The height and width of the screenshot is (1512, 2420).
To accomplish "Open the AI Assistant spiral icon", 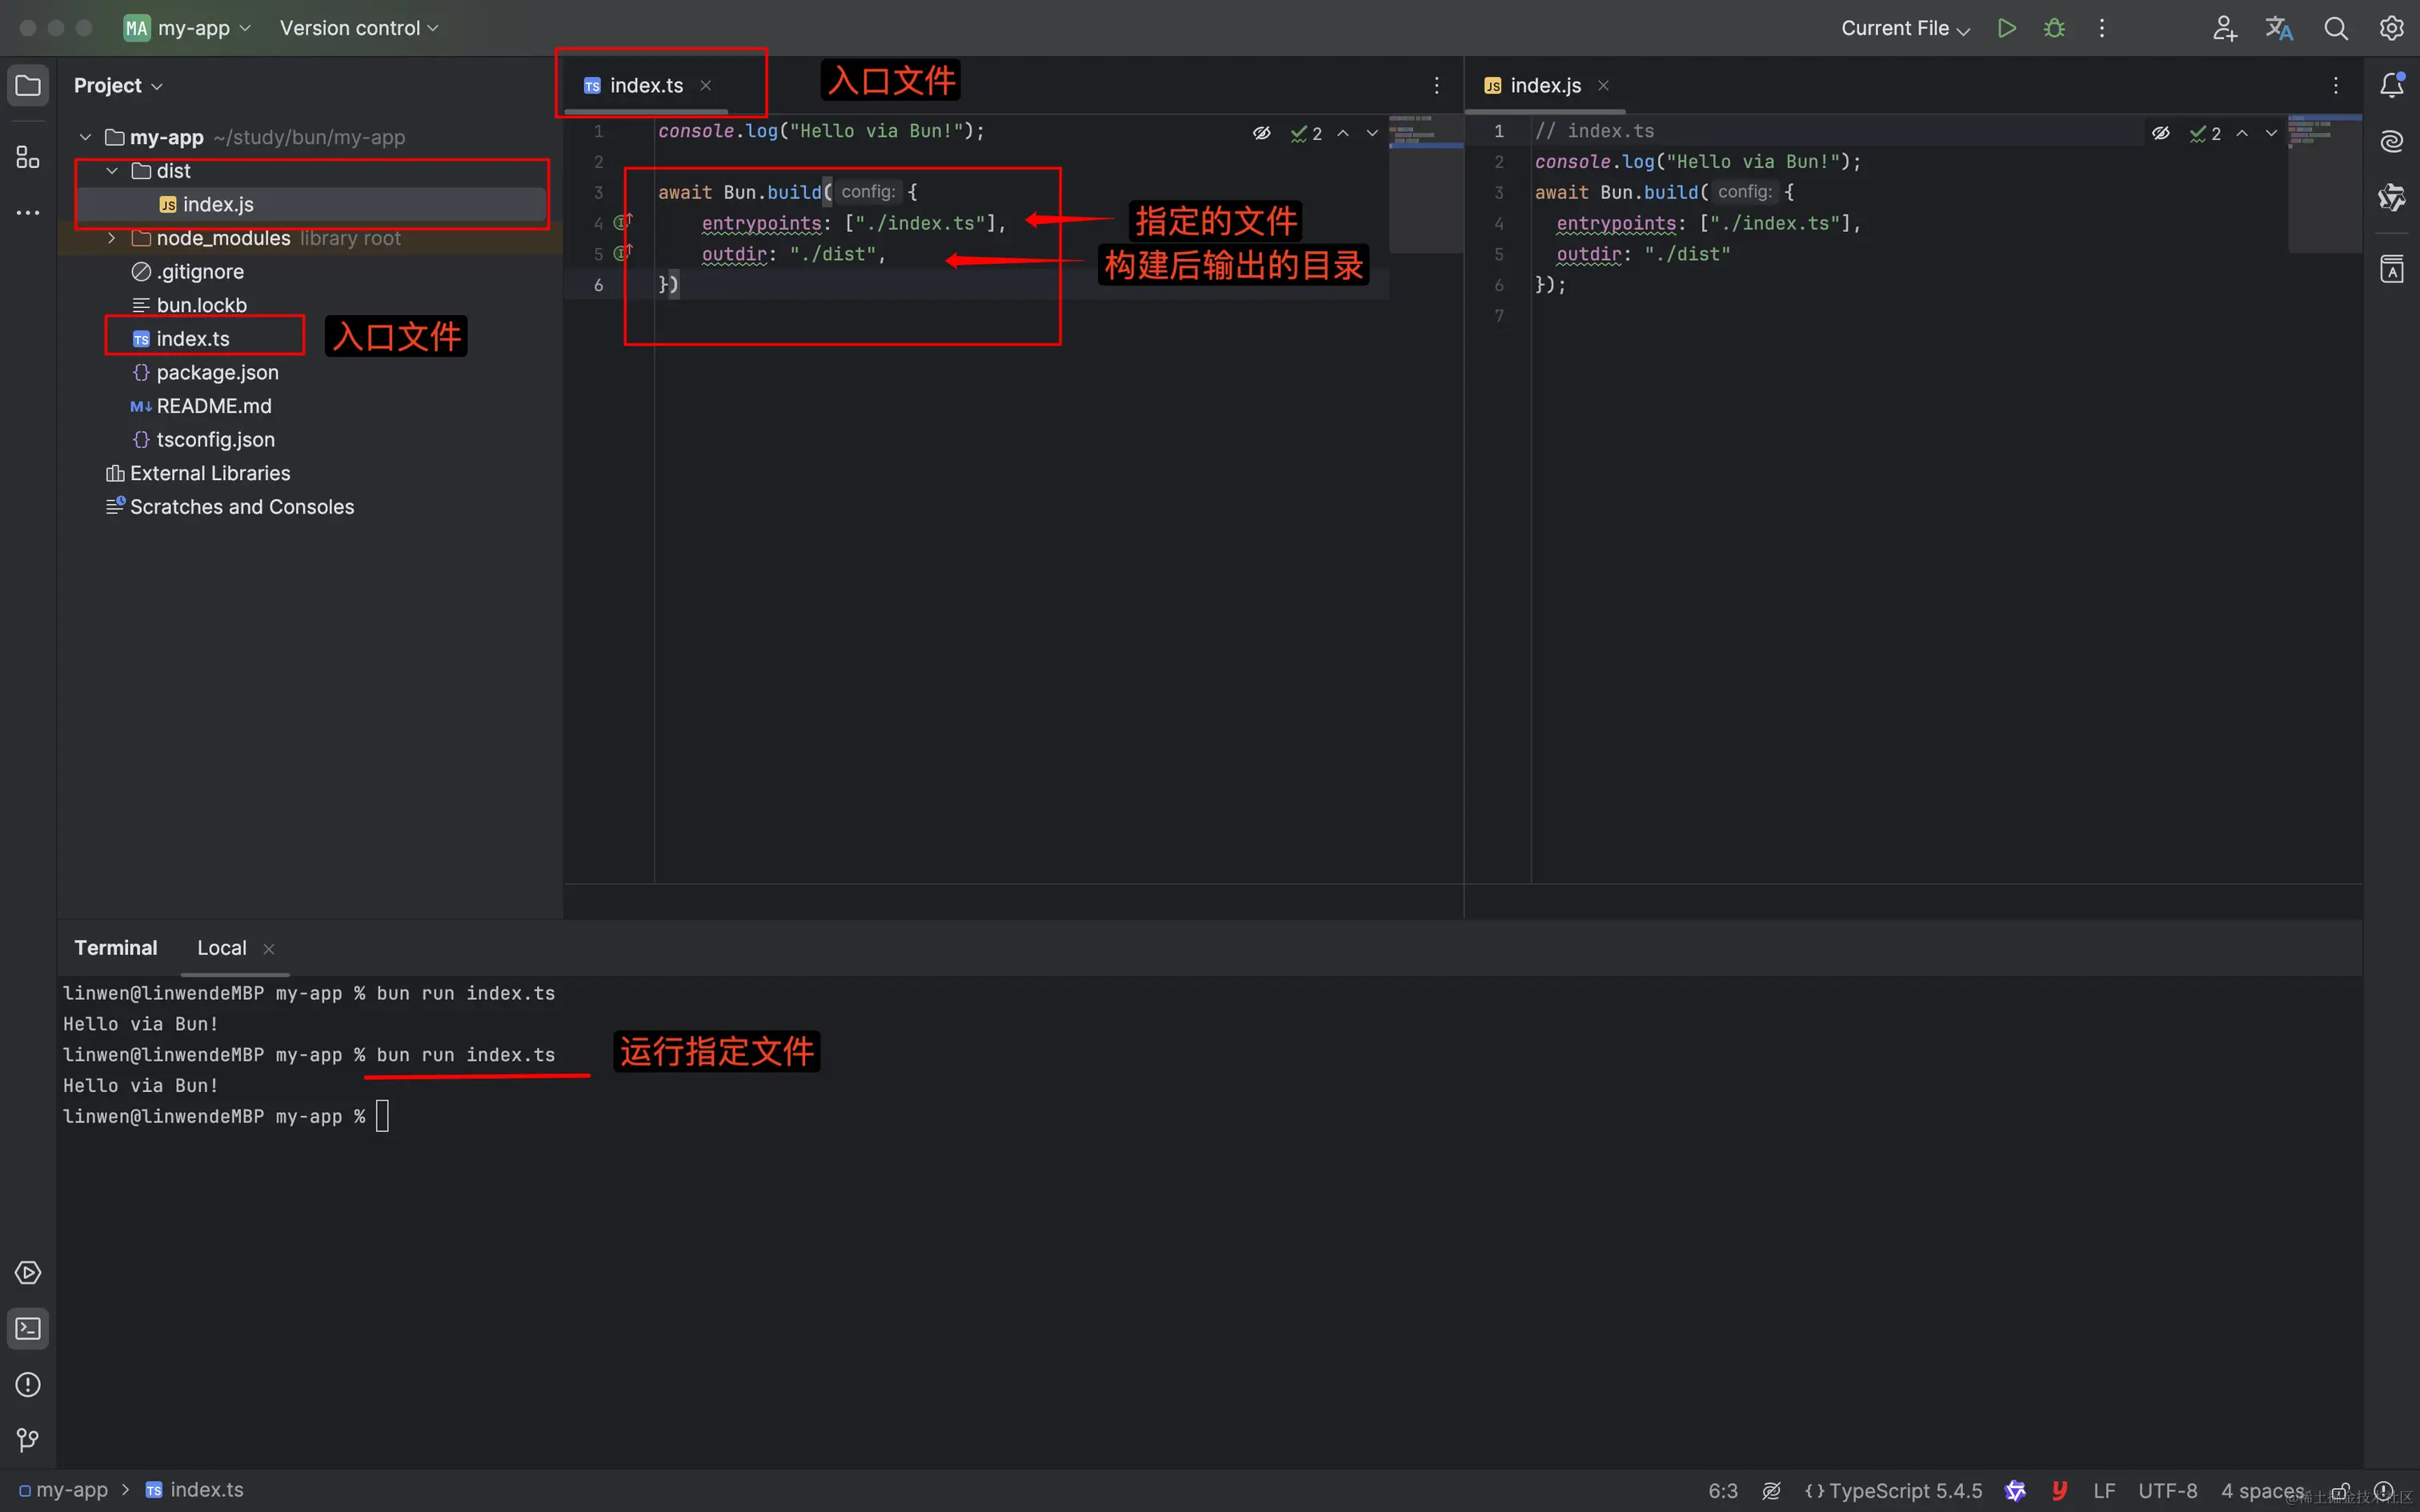I will tap(2392, 142).
